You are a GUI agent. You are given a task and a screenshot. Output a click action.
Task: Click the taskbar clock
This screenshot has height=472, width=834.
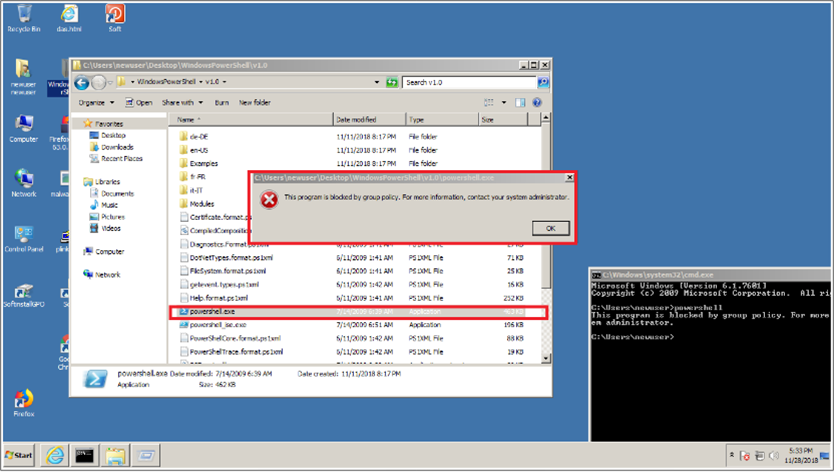(x=800, y=456)
